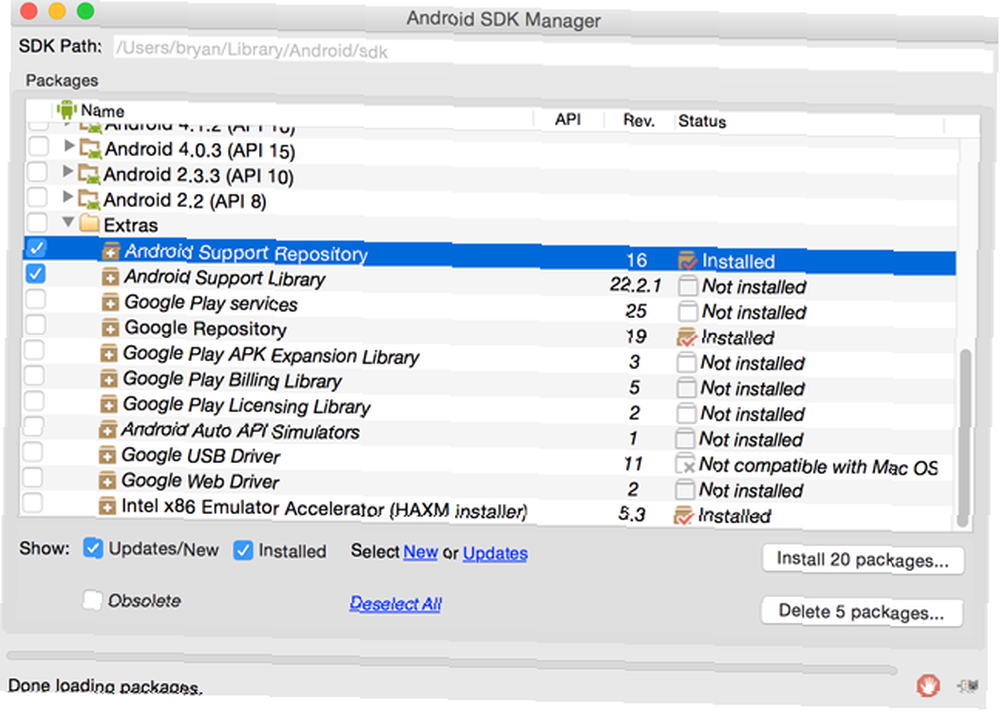Select the Google Play services row name
Image resolution: width=1000 pixels, height=711 pixels.
click(x=210, y=304)
